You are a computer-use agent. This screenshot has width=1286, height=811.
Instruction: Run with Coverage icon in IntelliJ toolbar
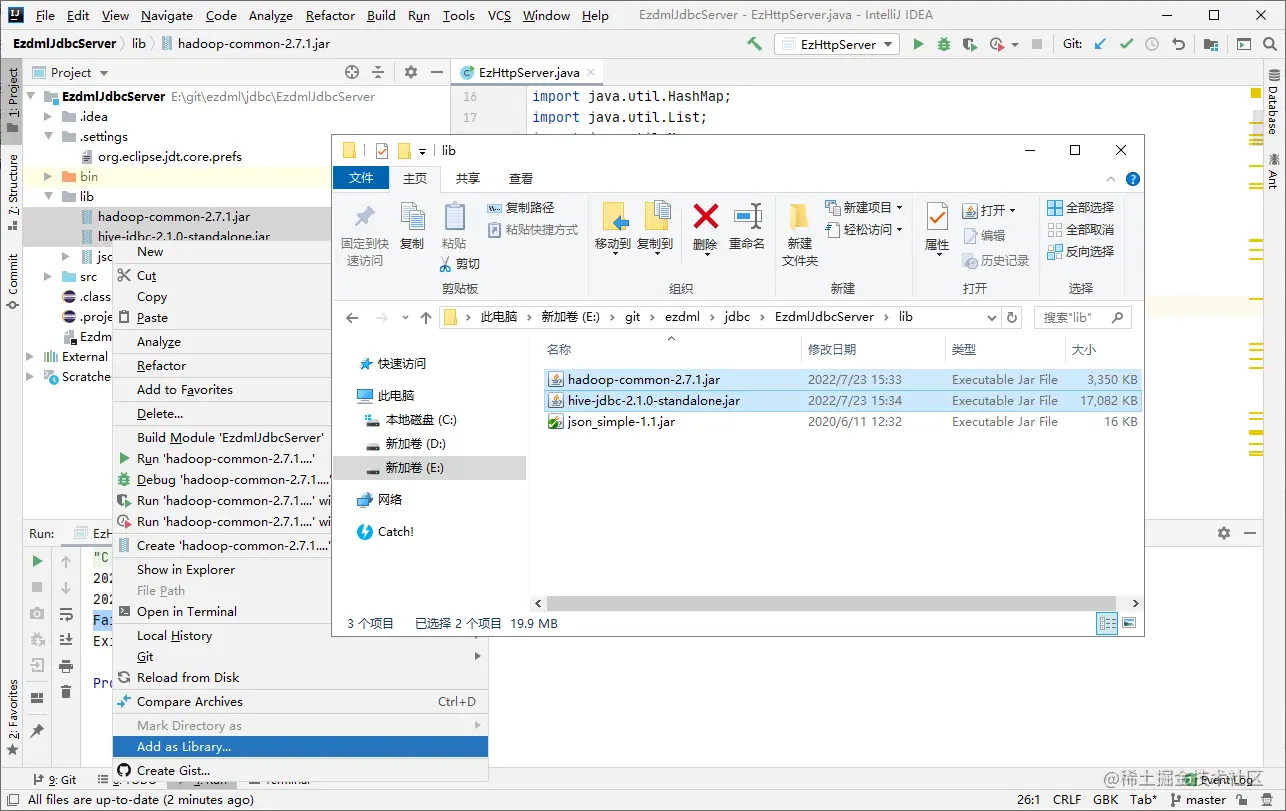970,44
